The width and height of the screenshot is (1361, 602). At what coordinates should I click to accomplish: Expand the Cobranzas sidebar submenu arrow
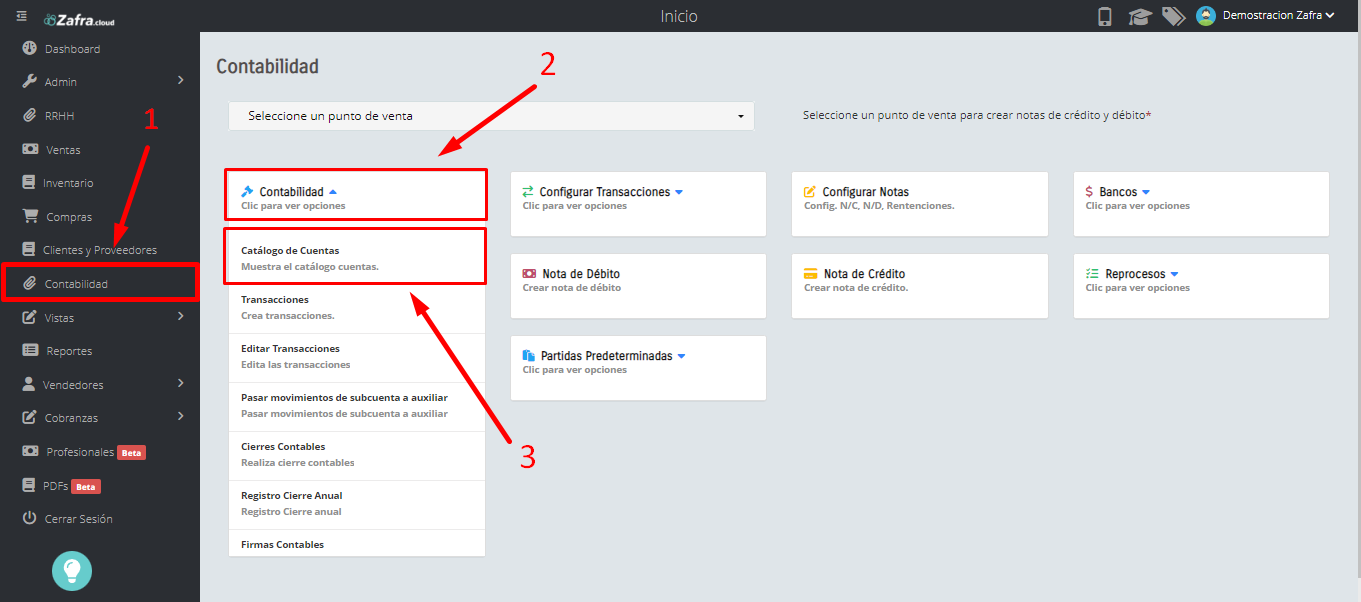pos(181,416)
